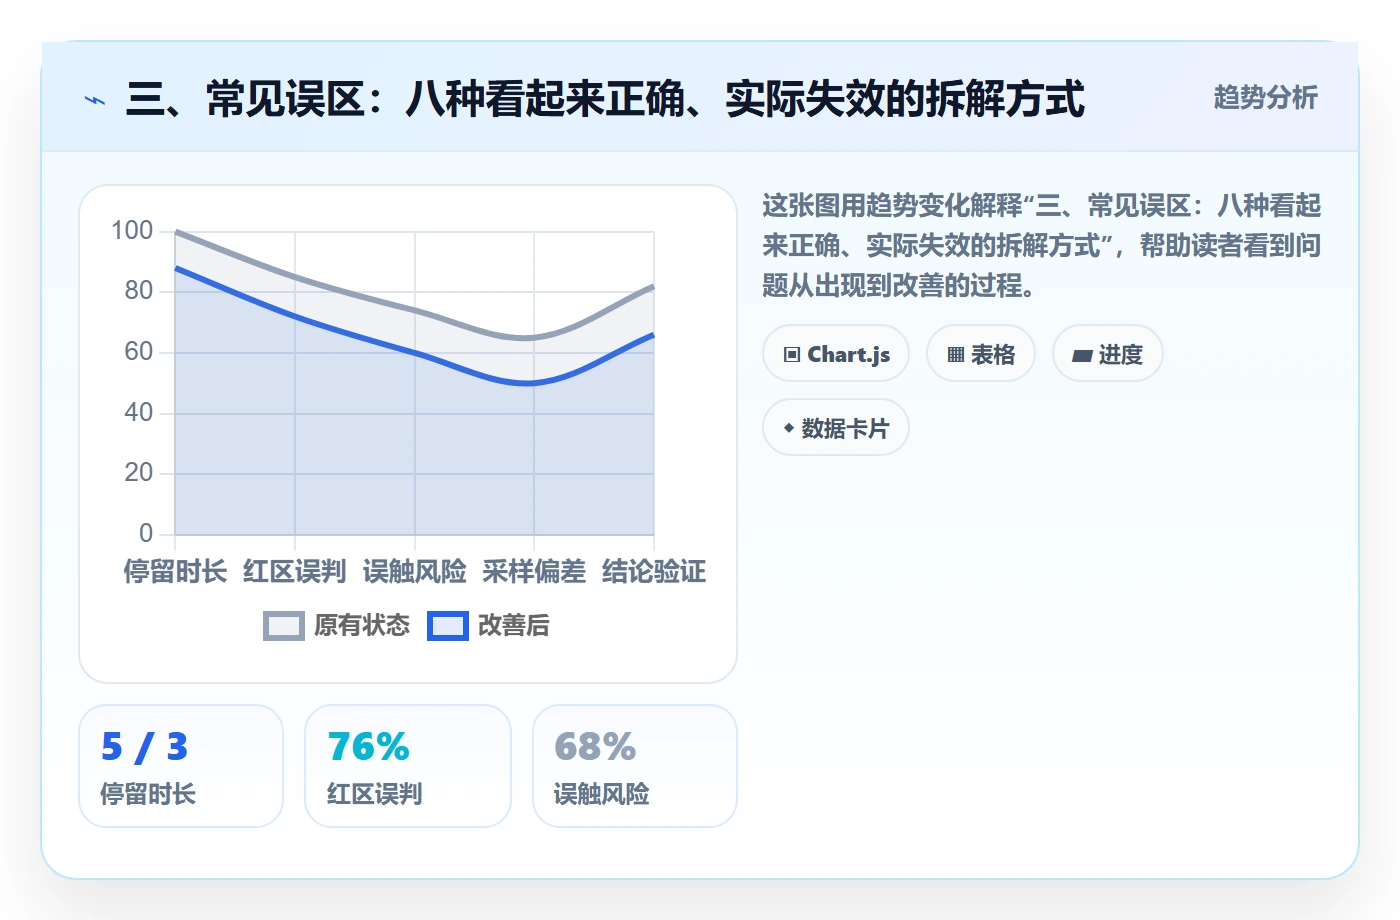Click the 红区误判 x-axis label

pos(295,572)
